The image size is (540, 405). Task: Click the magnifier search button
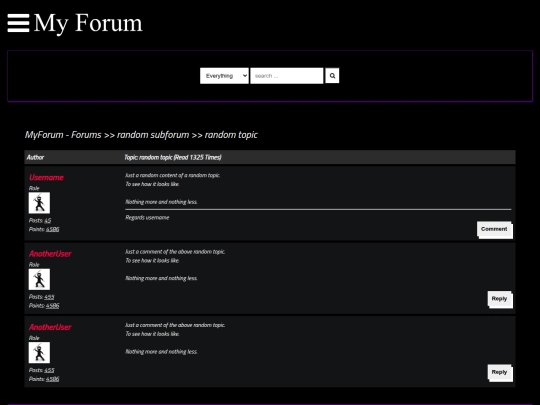[332, 75]
